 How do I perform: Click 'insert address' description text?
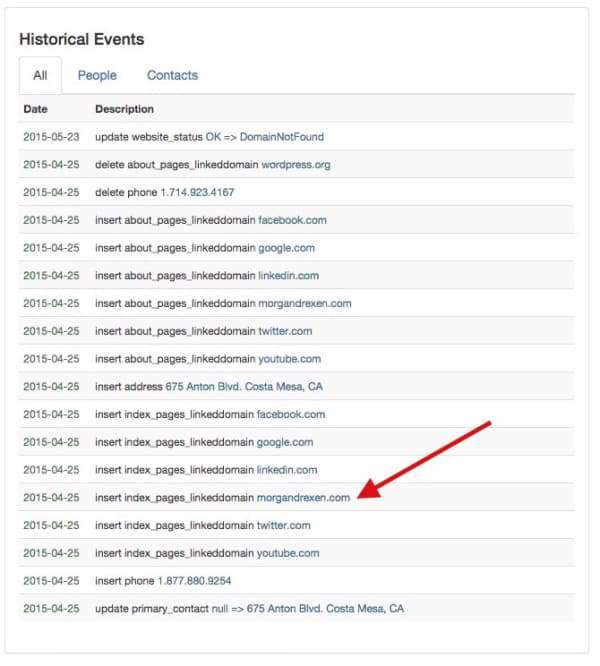(x=129, y=387)
